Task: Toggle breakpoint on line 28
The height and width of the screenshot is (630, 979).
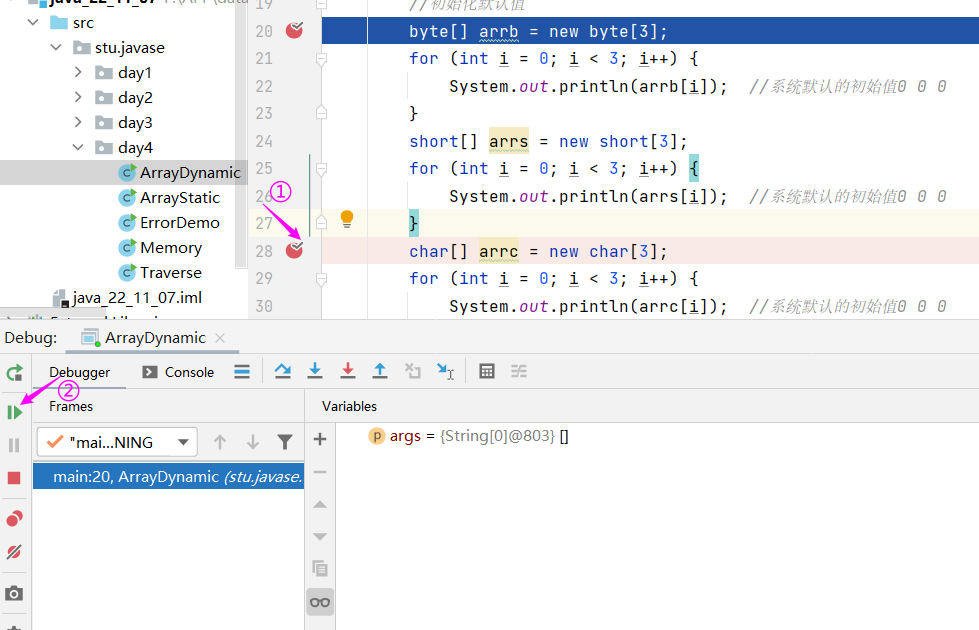Action: click(x=294, y=250)
